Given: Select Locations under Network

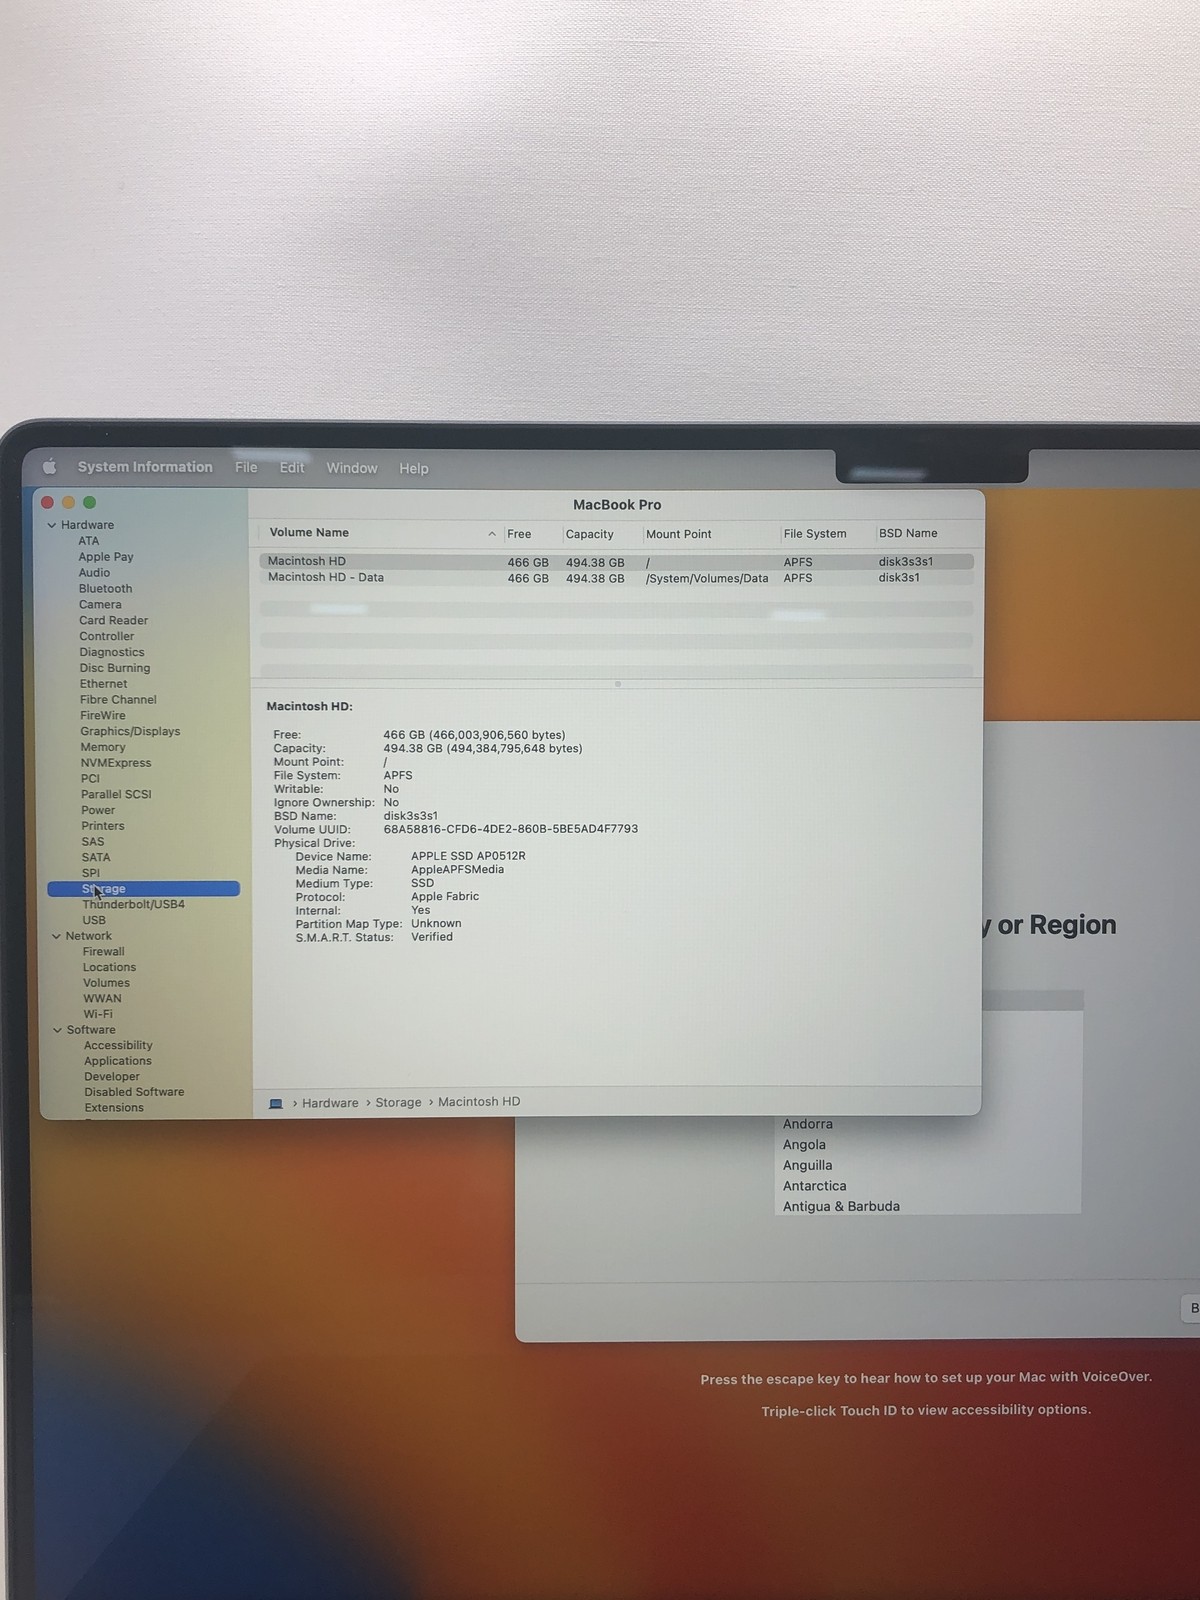Looking at the screenshot, I should [109, 967].
